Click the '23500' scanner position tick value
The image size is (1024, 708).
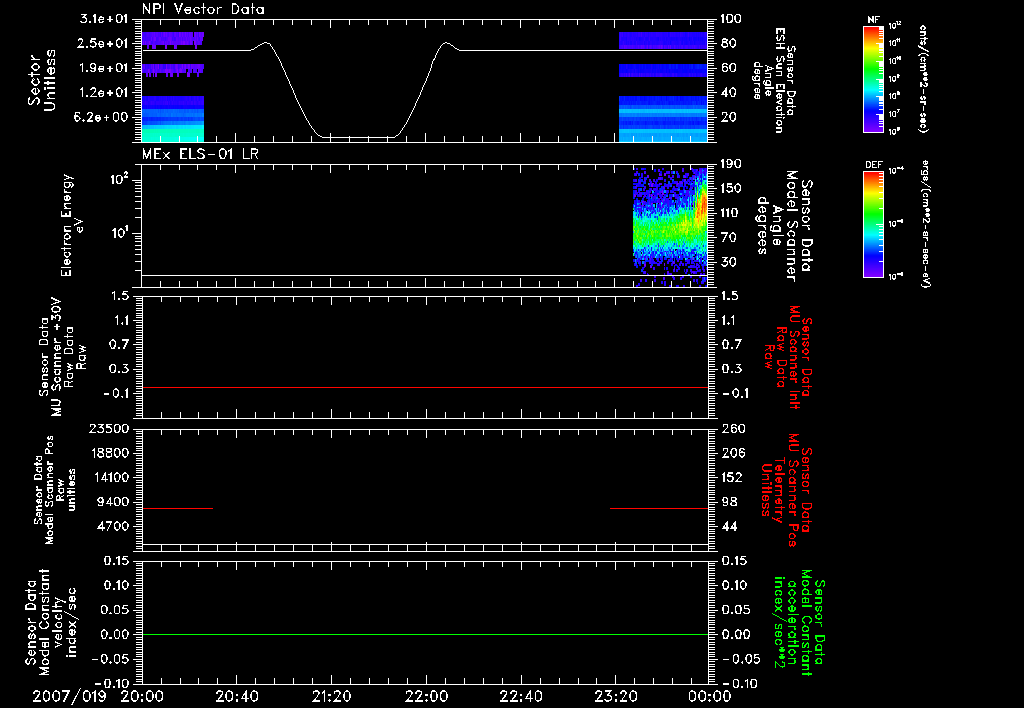pos(110,428)
